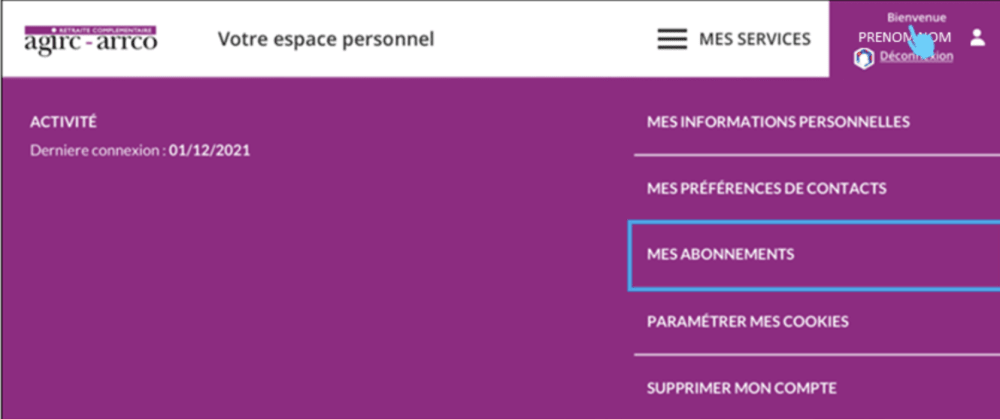
Task: Click the user profile silhouette icon
Action: tap(977, 37)
